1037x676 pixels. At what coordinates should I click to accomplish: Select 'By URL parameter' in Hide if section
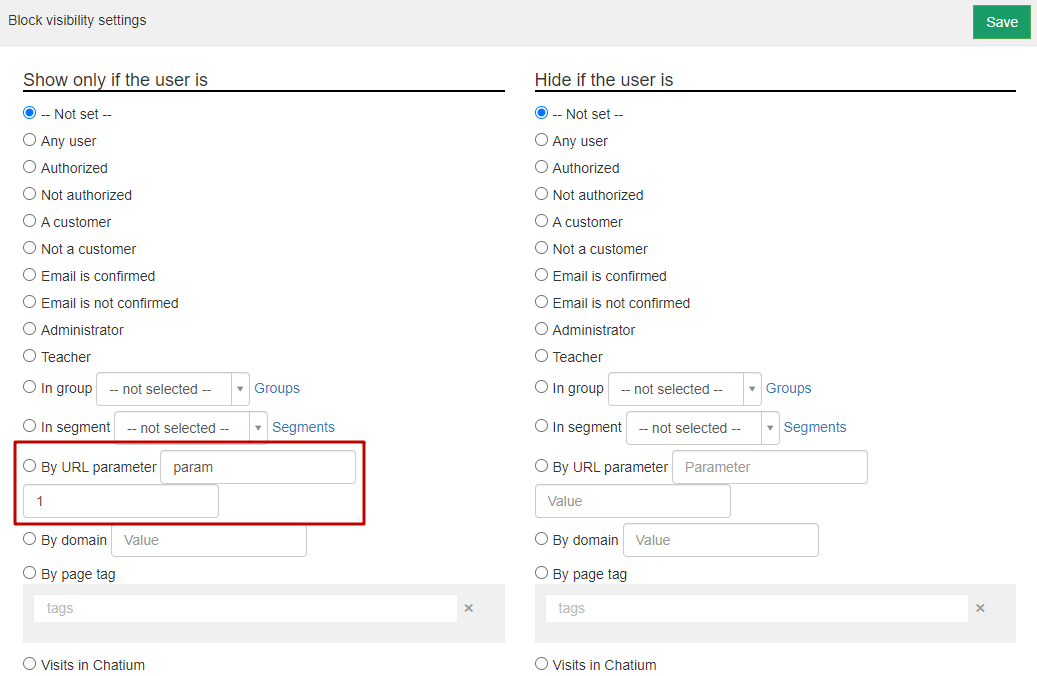[542, 466]
